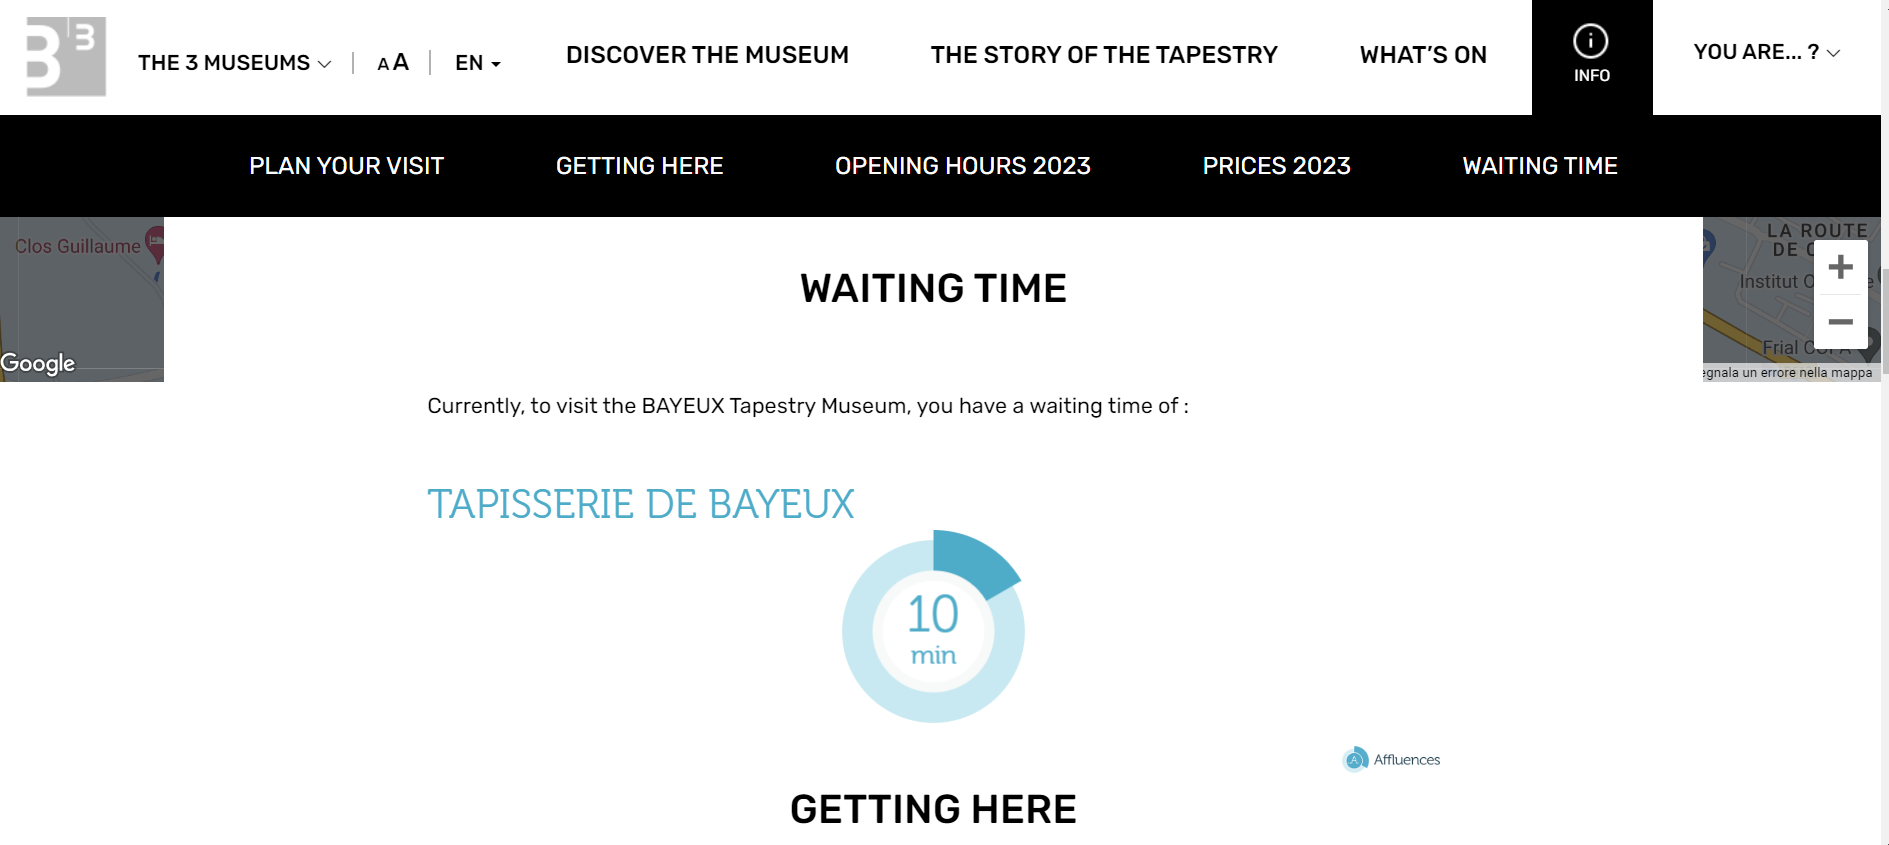Expand THE 3 MUSEUMS dropdown

tap(235, 63)
